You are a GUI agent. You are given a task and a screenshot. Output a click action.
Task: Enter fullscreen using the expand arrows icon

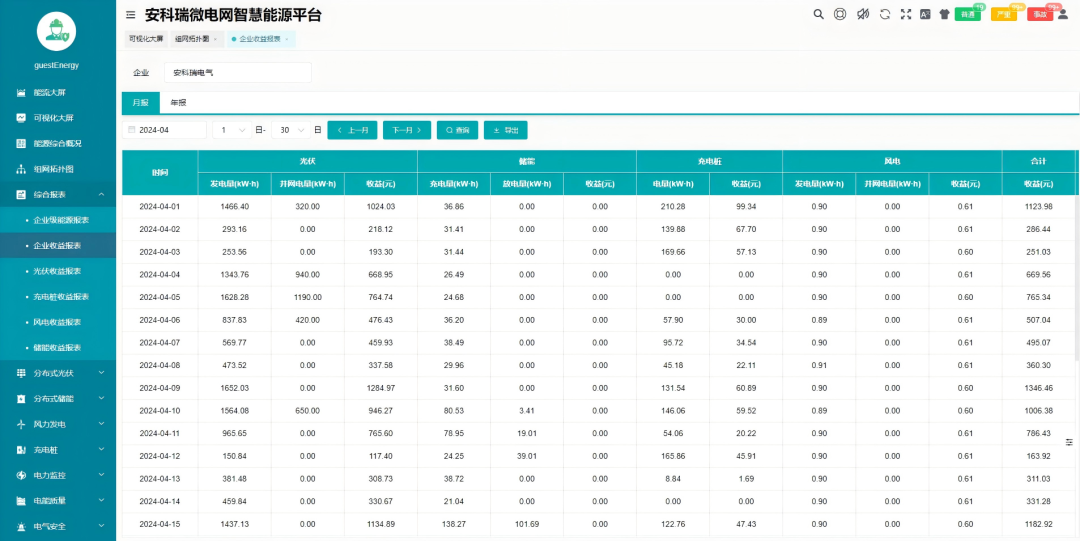[906, 14]
